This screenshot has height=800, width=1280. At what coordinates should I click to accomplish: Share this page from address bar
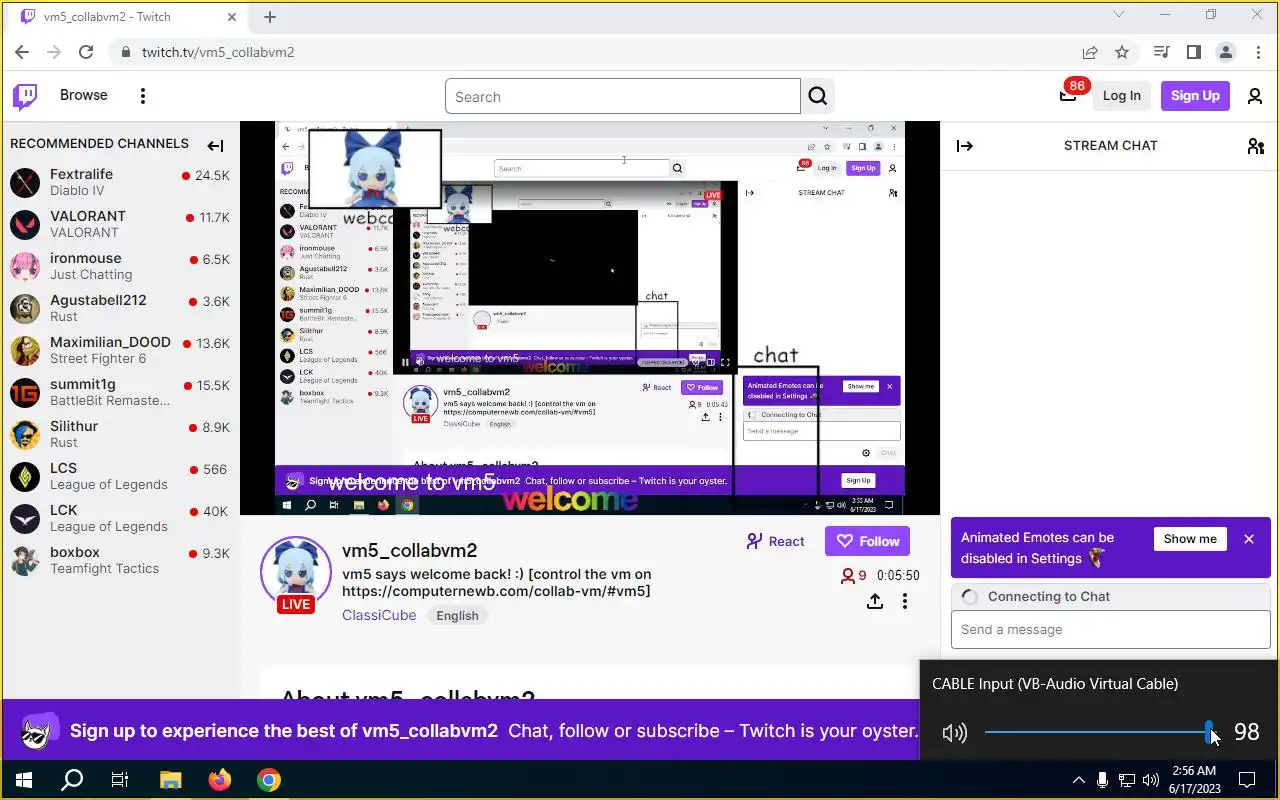[1090, 52]
